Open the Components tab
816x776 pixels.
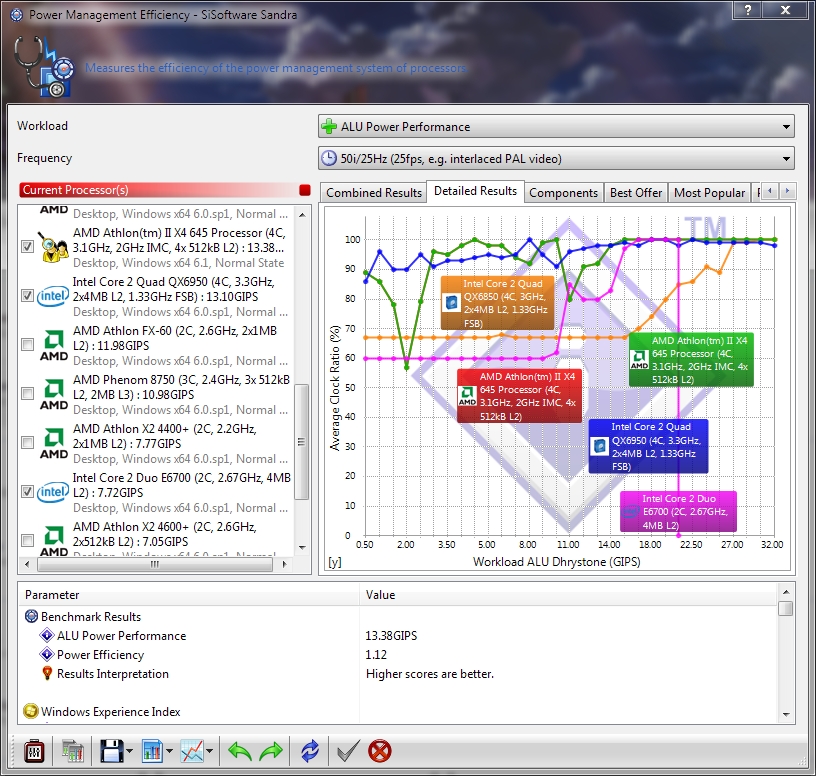point(564,193)
